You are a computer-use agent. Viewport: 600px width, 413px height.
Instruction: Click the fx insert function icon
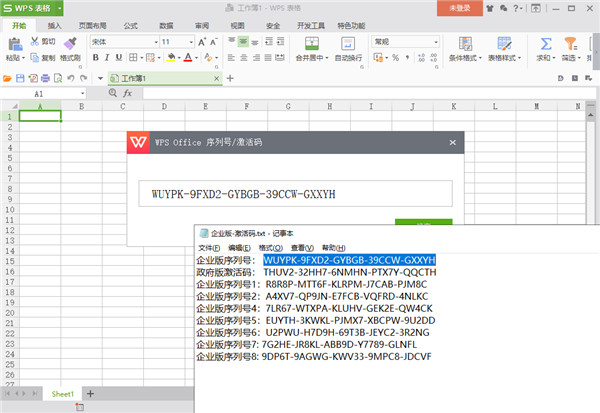point(127,93)
